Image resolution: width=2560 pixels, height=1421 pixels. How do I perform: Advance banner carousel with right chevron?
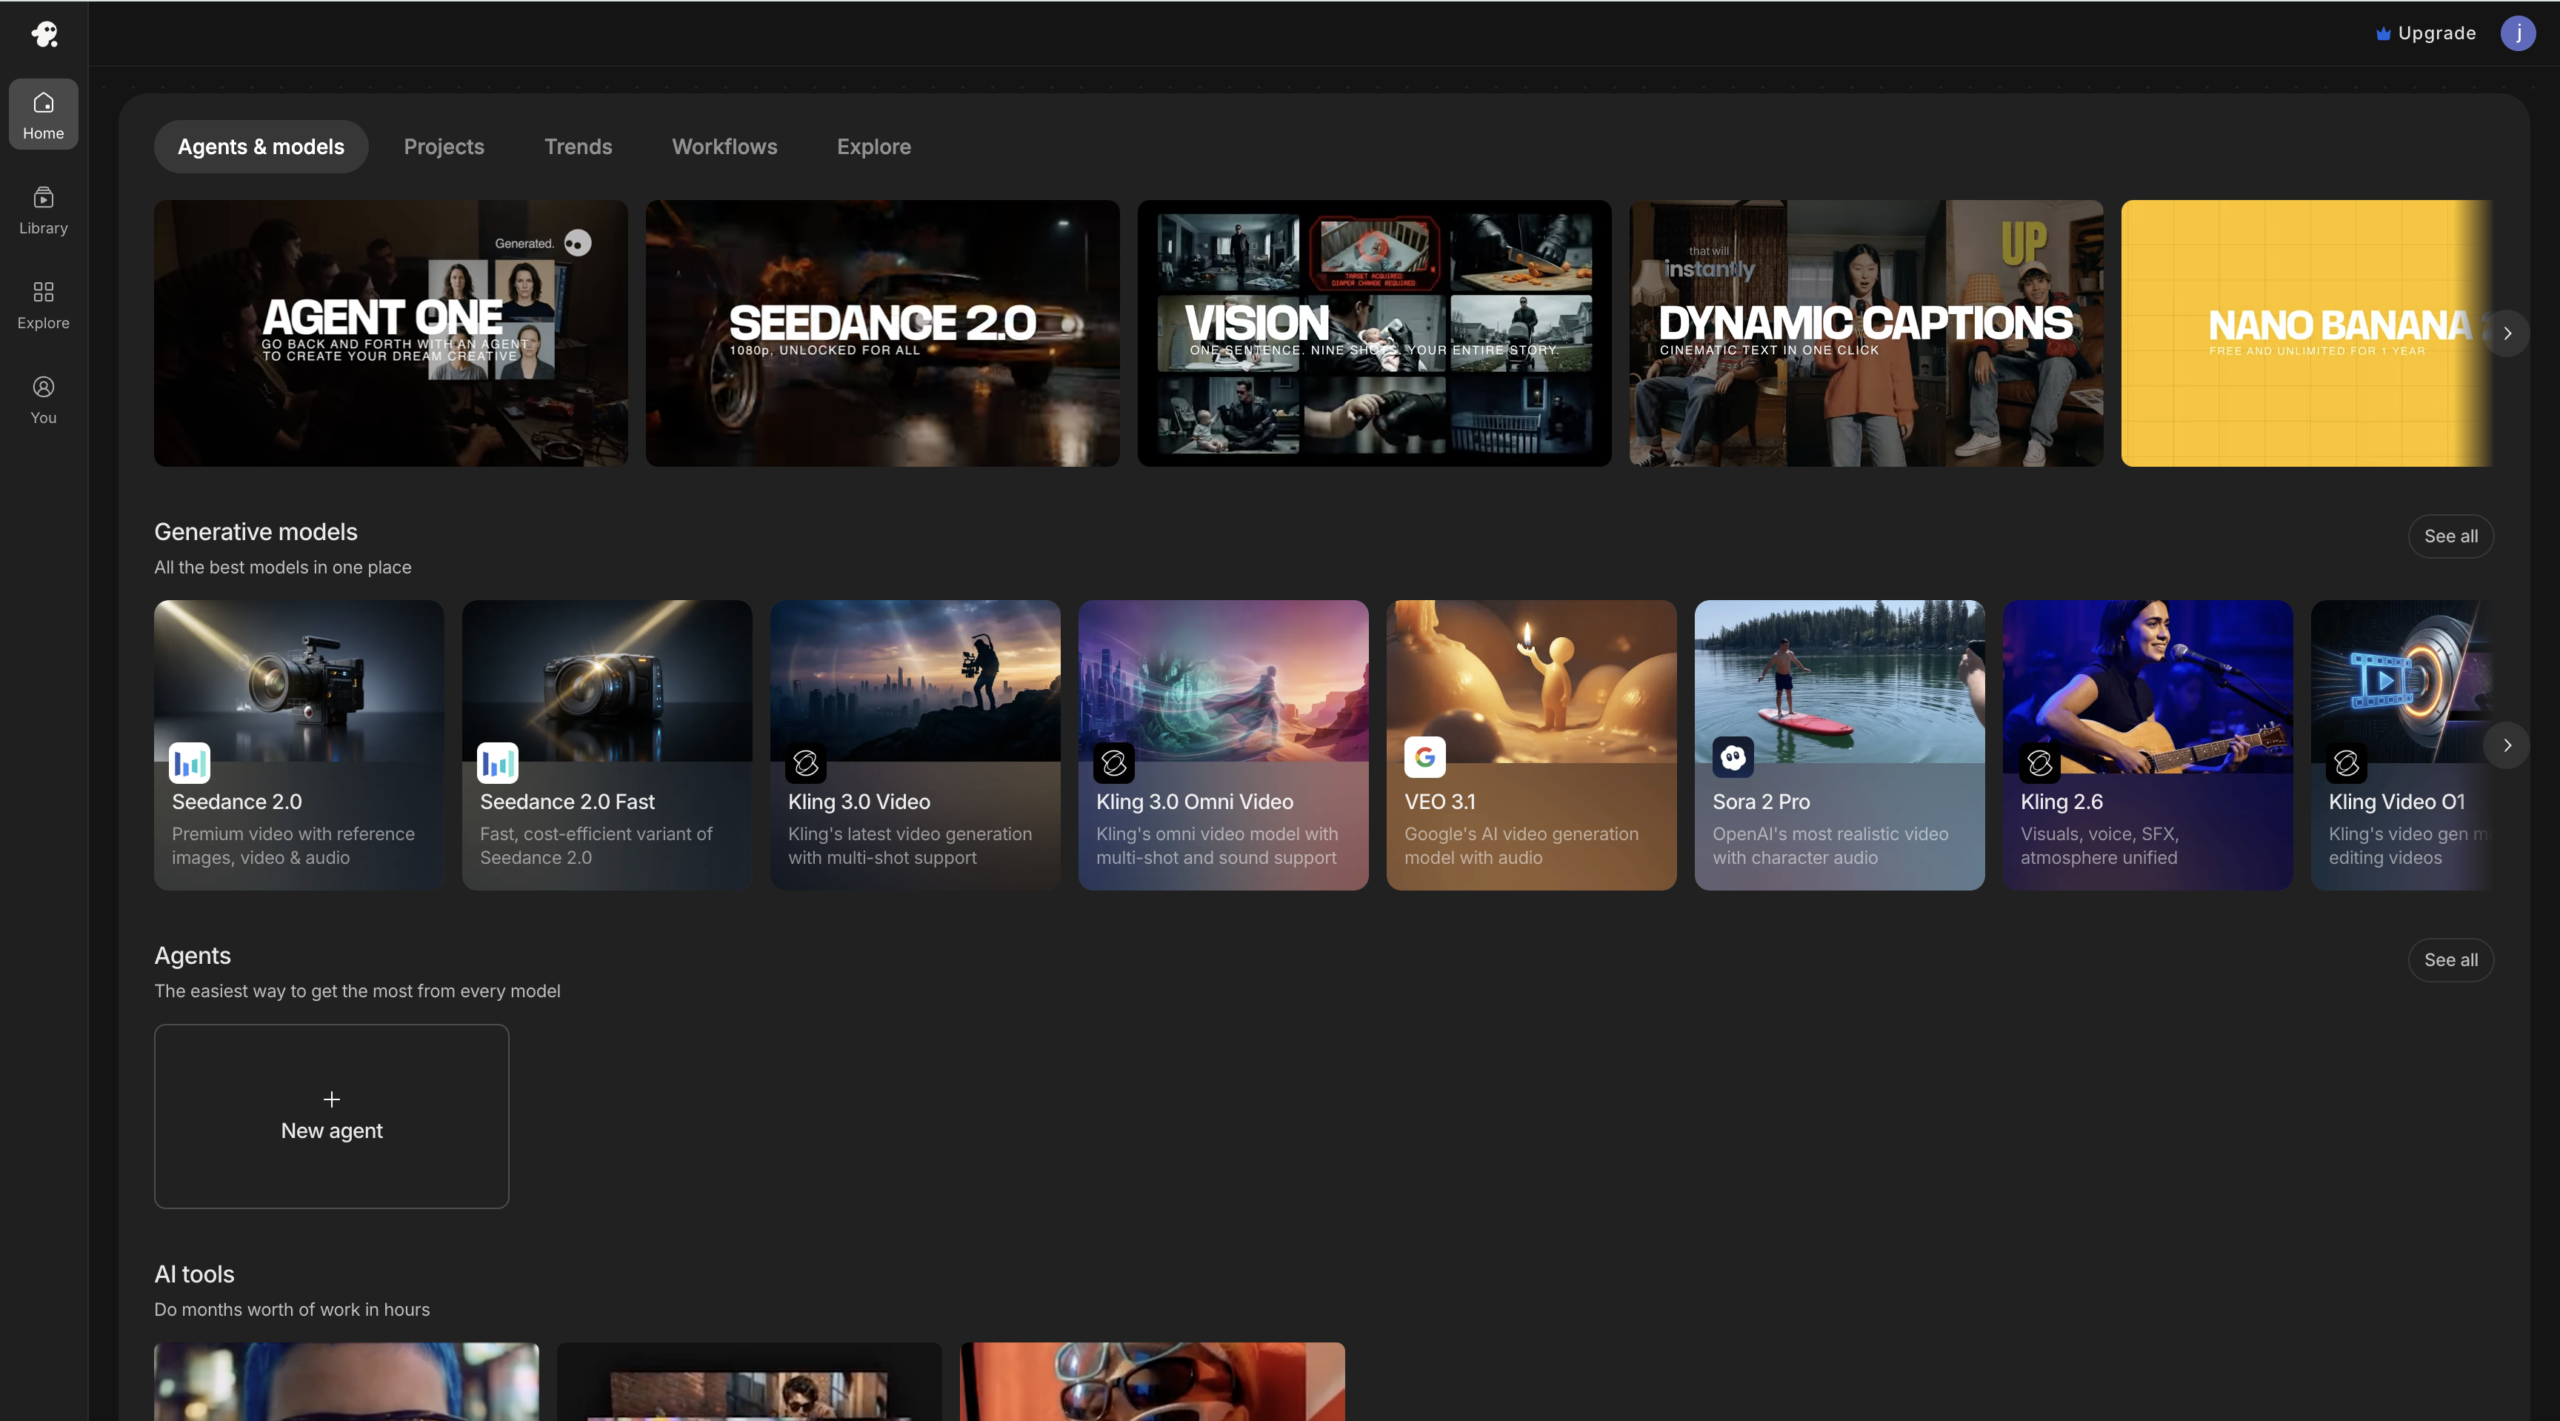pyautogui.click(x=2507, y=334)
